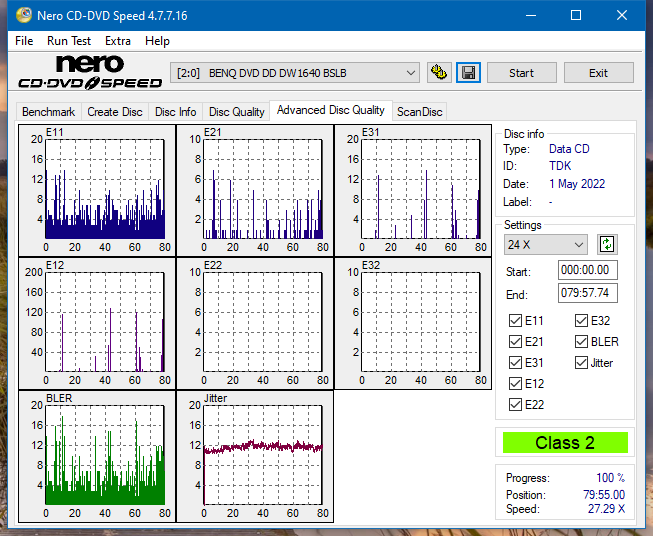Click the Start button
This screenshot has height=536, width=653.
click(x=521, y=73)
